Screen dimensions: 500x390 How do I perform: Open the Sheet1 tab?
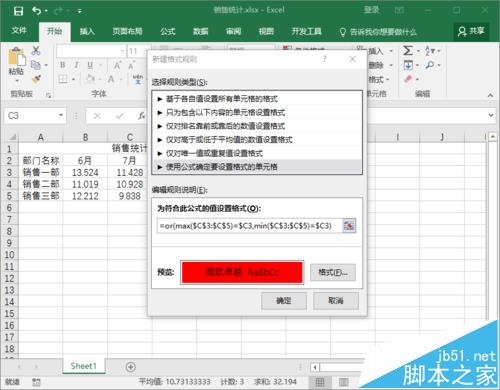point(84,366)
